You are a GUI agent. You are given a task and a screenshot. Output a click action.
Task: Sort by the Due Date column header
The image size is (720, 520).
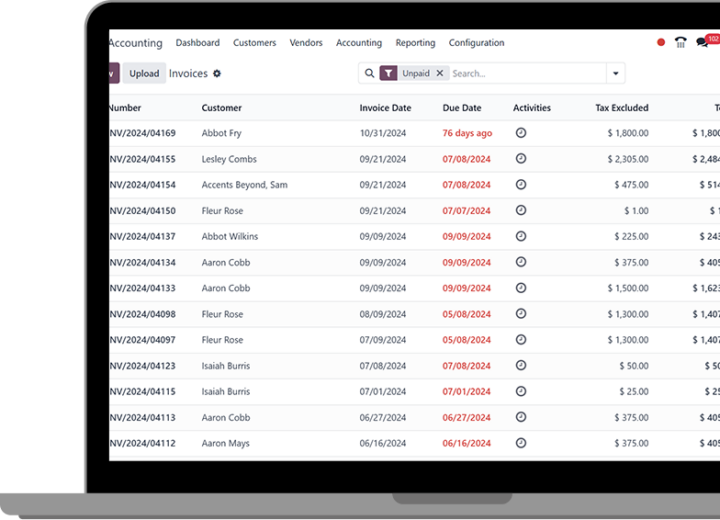462,108
